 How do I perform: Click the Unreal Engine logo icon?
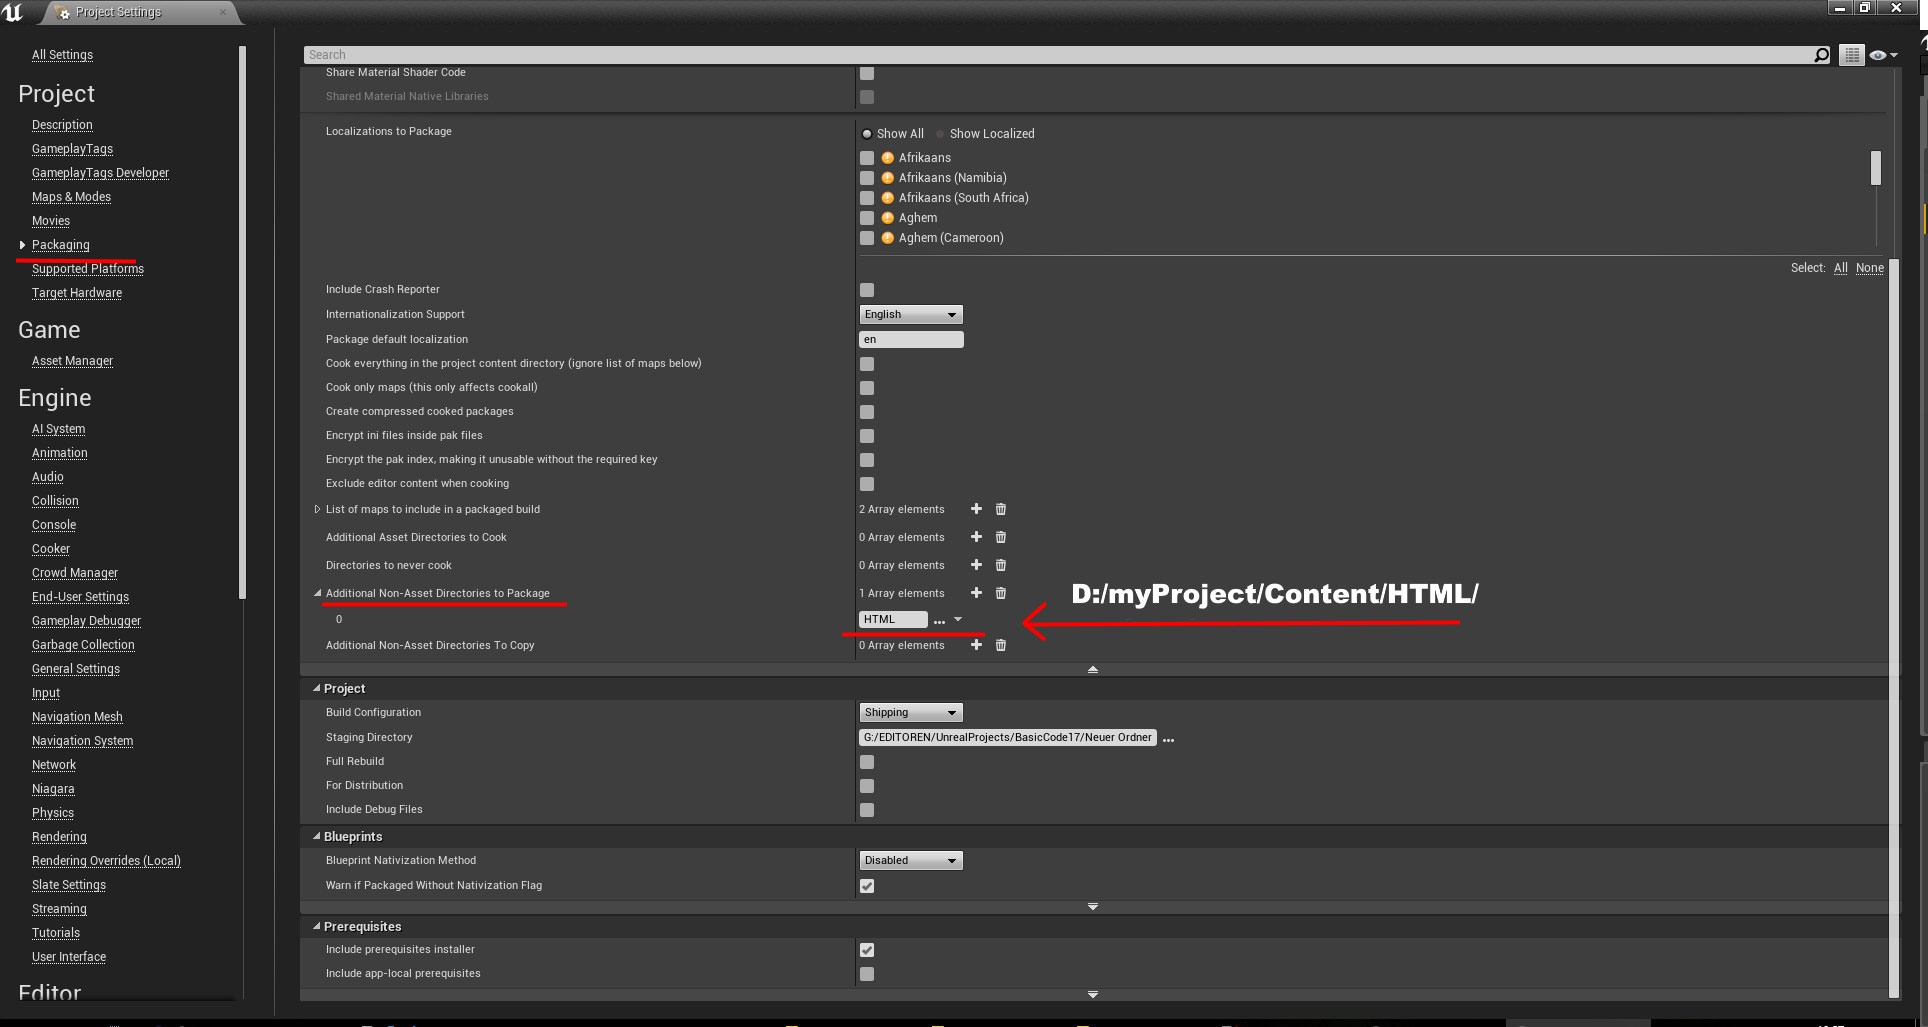[x=13, y=12]
